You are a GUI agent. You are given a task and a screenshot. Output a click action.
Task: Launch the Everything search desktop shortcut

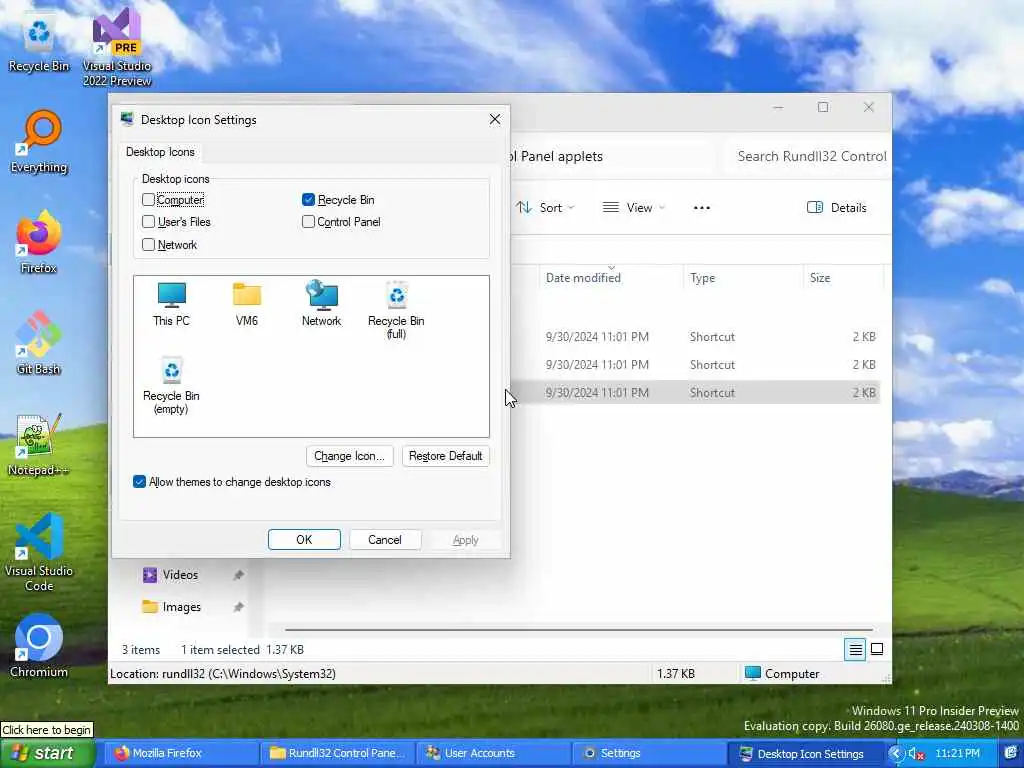coord(39,142)
